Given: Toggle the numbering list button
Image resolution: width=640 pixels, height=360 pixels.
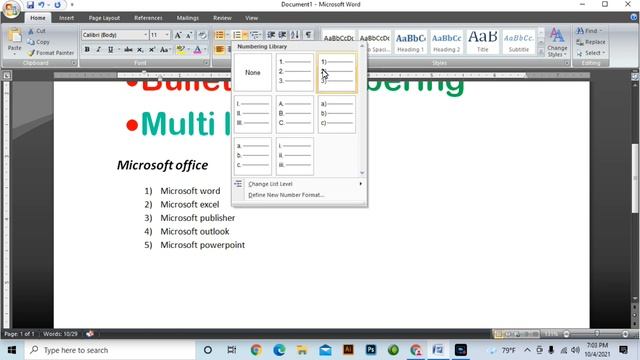Looking at the screenshot, I should [237, 35].
